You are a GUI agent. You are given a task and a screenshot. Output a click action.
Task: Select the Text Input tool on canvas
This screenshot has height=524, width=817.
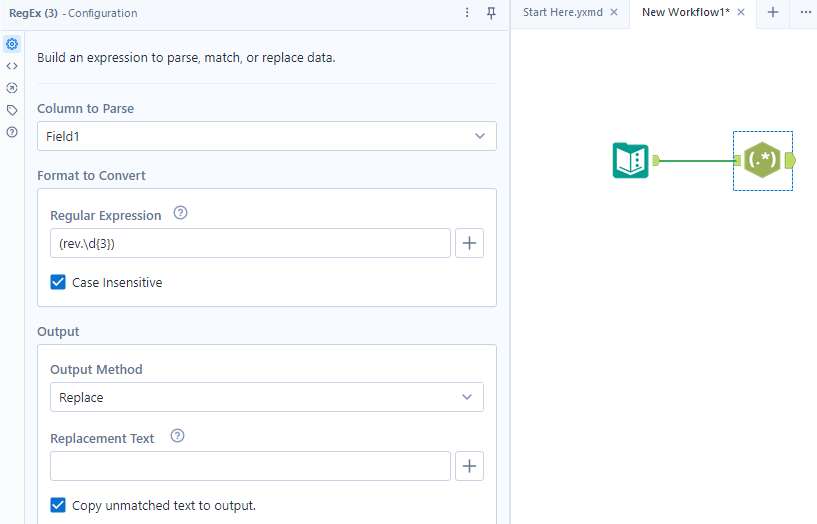(x=630, y=160)
